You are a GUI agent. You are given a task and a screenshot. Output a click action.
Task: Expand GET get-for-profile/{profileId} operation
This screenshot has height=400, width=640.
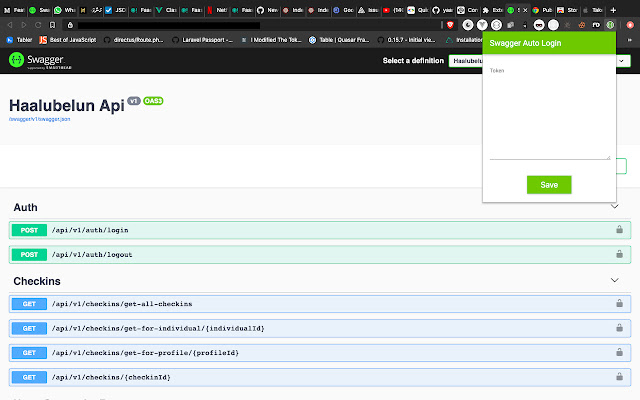[320, 353]
